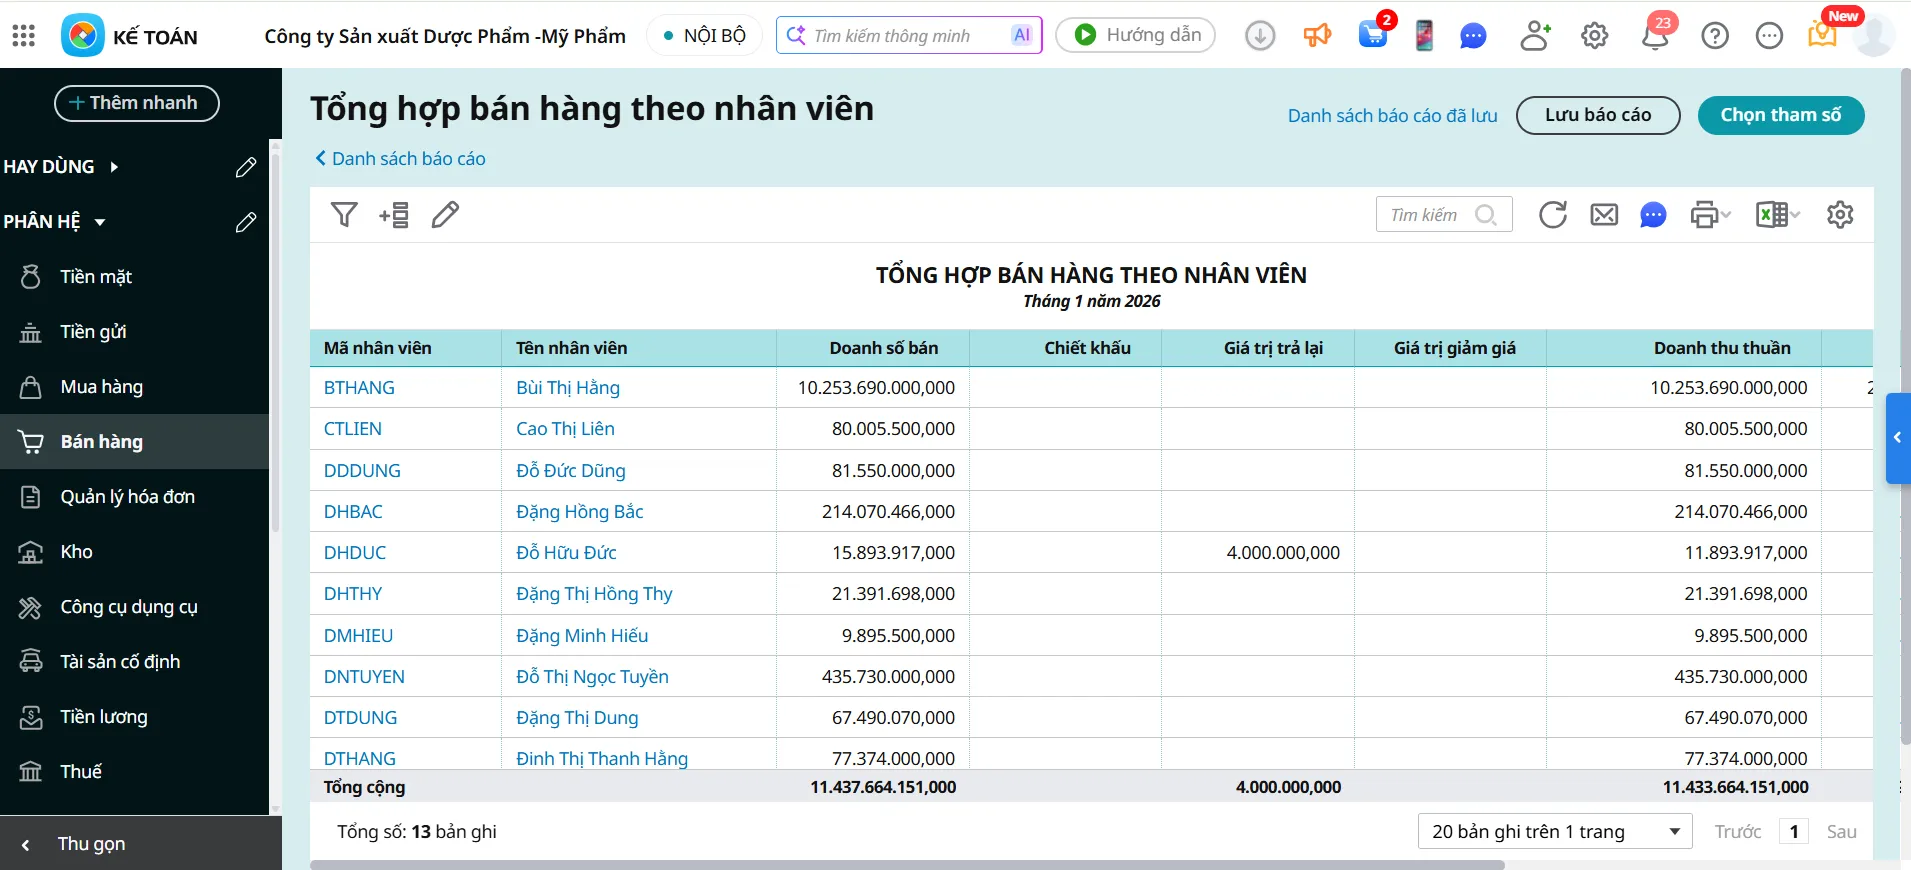This screenshot has width=1911, height=870.
Task: Click the add row grouping icon
Action: pyautogui.click(x=394, y=215)
